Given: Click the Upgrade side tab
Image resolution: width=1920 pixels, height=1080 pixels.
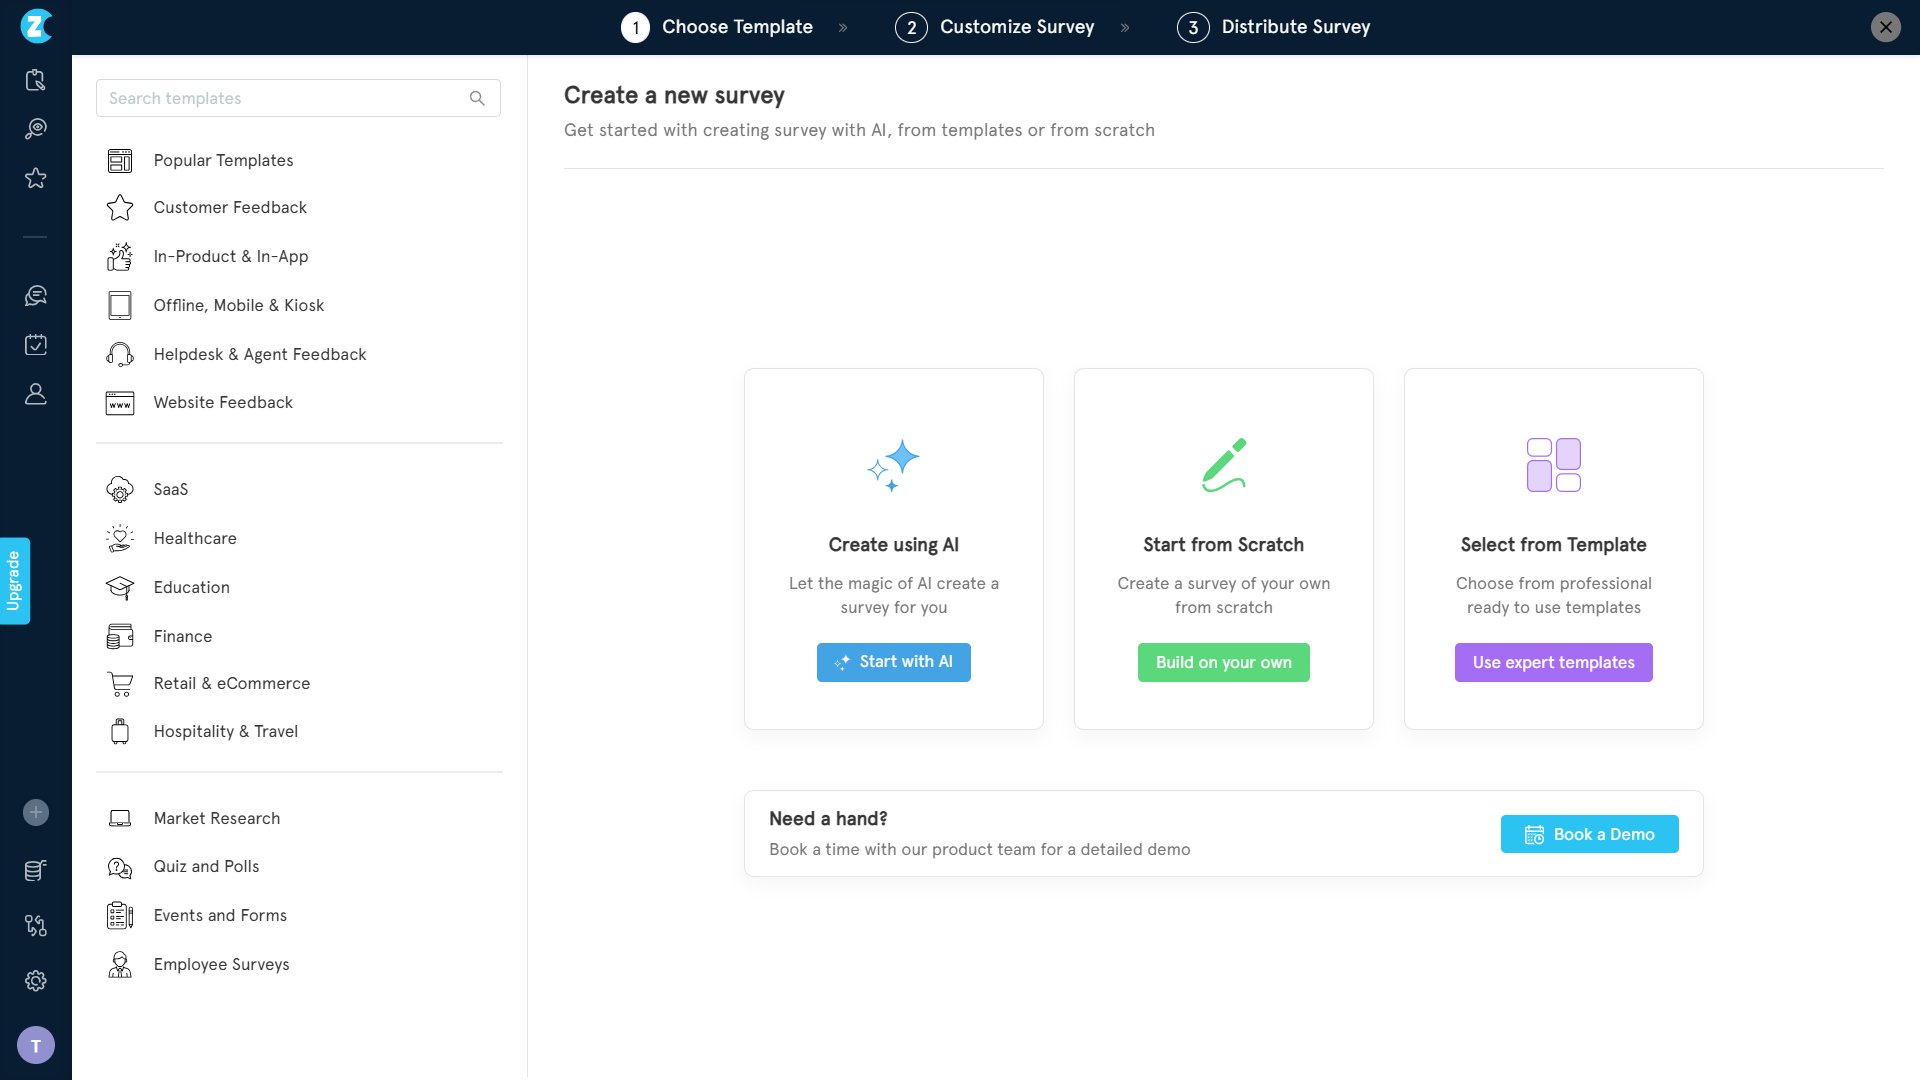Looking at the screenshot, I should tap(14, 581).
